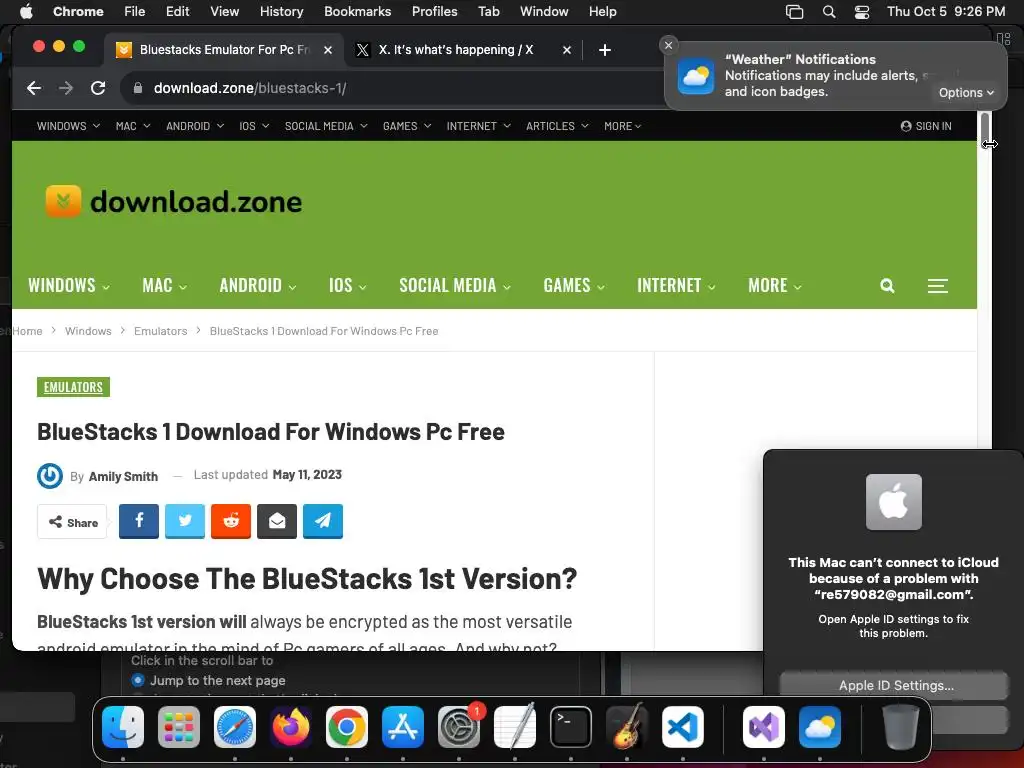Share article on Facebook

[x=138, y=521]
